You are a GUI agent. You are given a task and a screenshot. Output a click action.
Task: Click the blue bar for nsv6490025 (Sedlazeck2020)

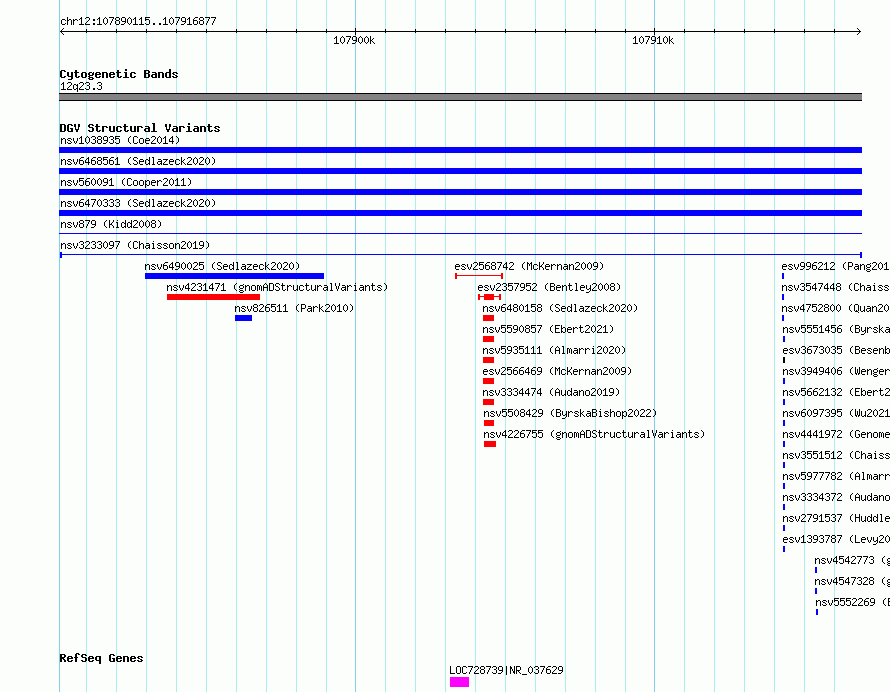click(234, 276)
